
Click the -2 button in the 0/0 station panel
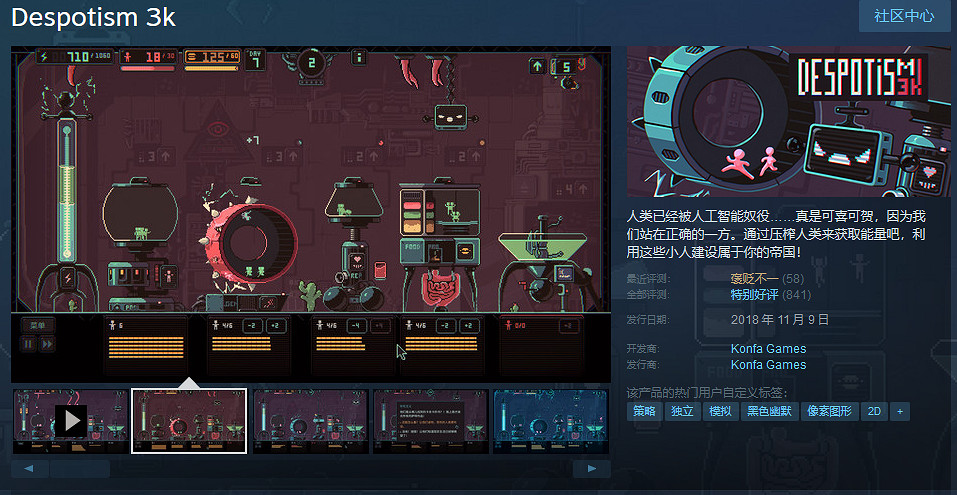tap(569, 325)
